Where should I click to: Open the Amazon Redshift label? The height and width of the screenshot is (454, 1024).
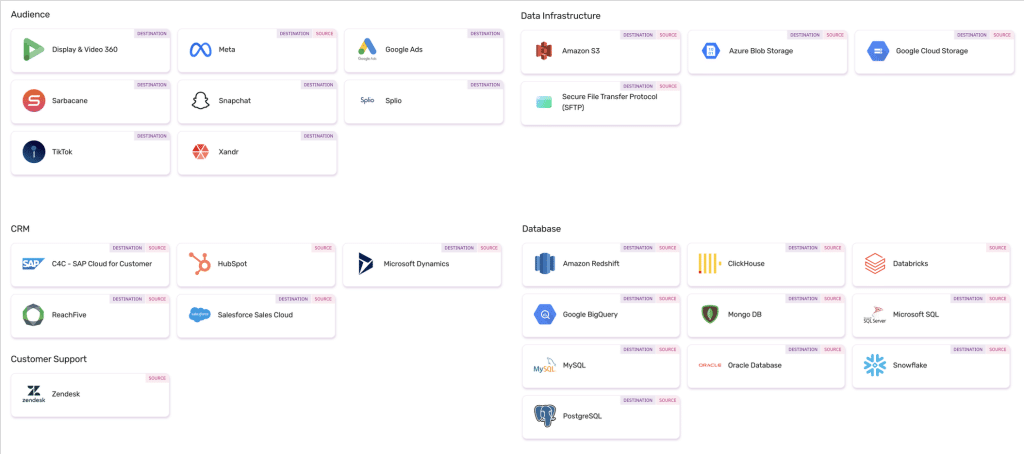click(591, 264)
